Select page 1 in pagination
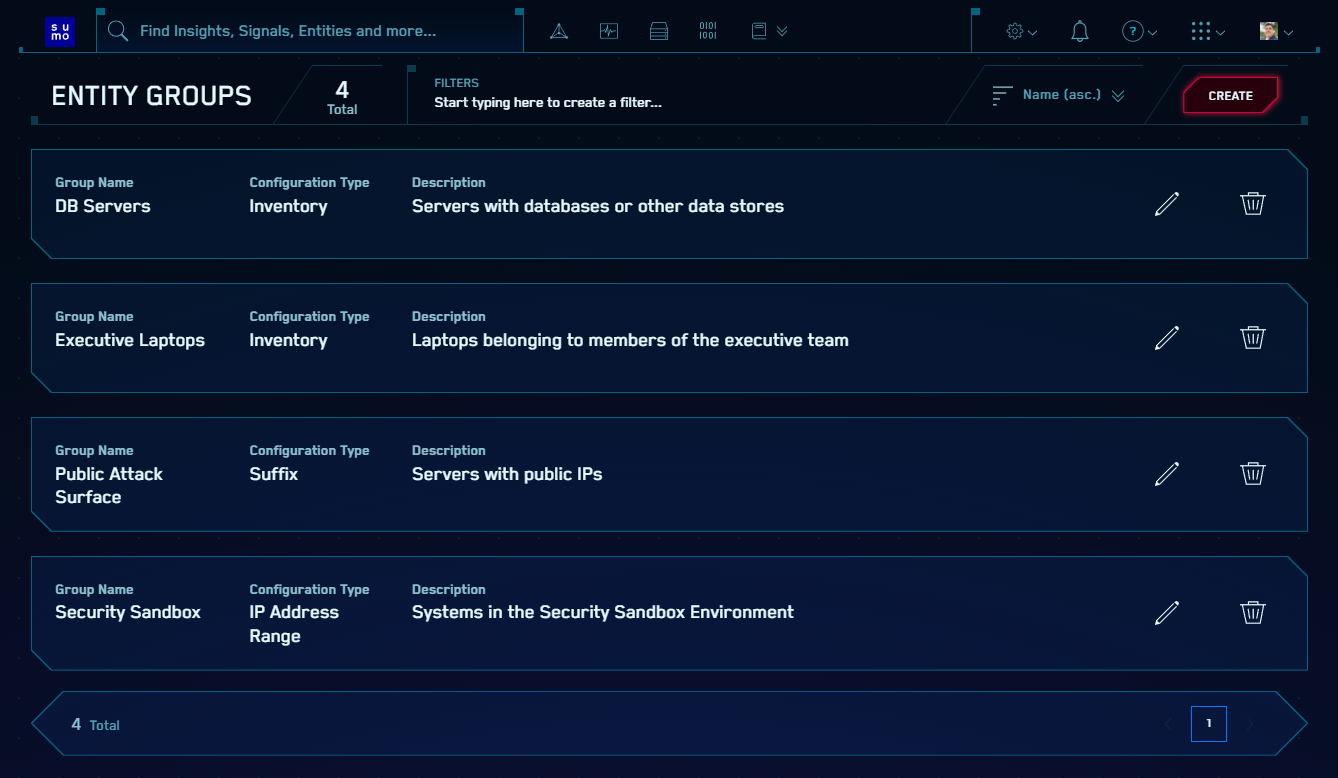Viewport: 1338px width, 778px height. 1208,723
